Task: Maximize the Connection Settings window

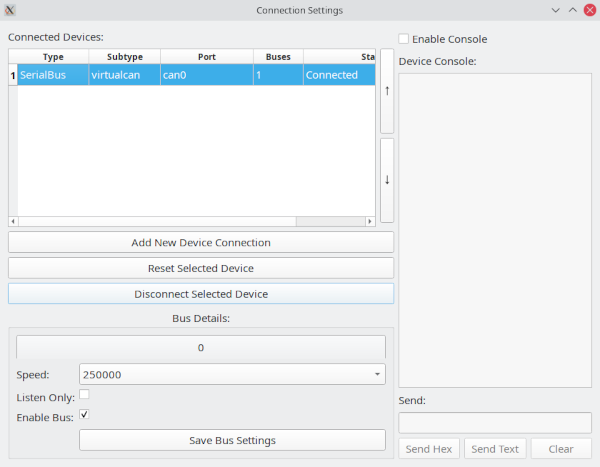Action: [x=572, y=10]
